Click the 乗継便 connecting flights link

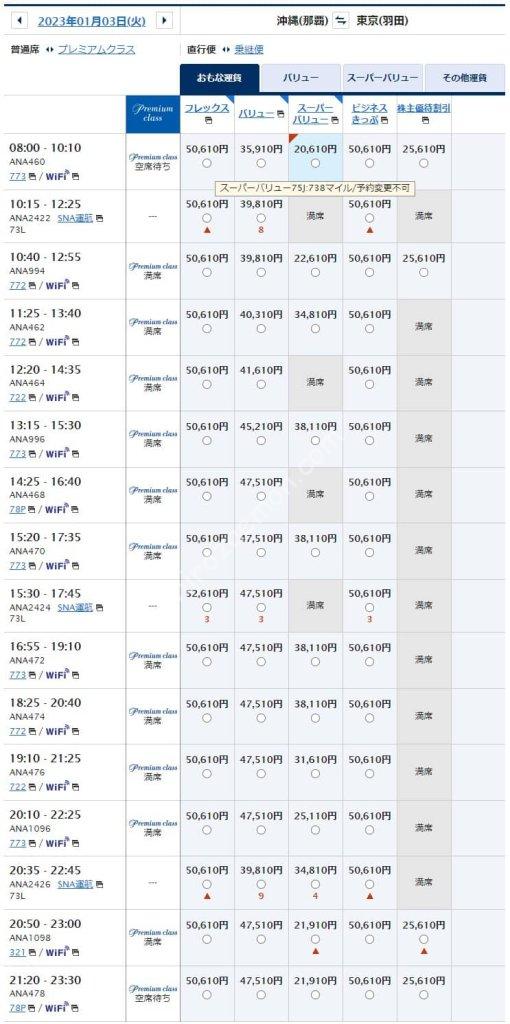[x=249, y=50]
